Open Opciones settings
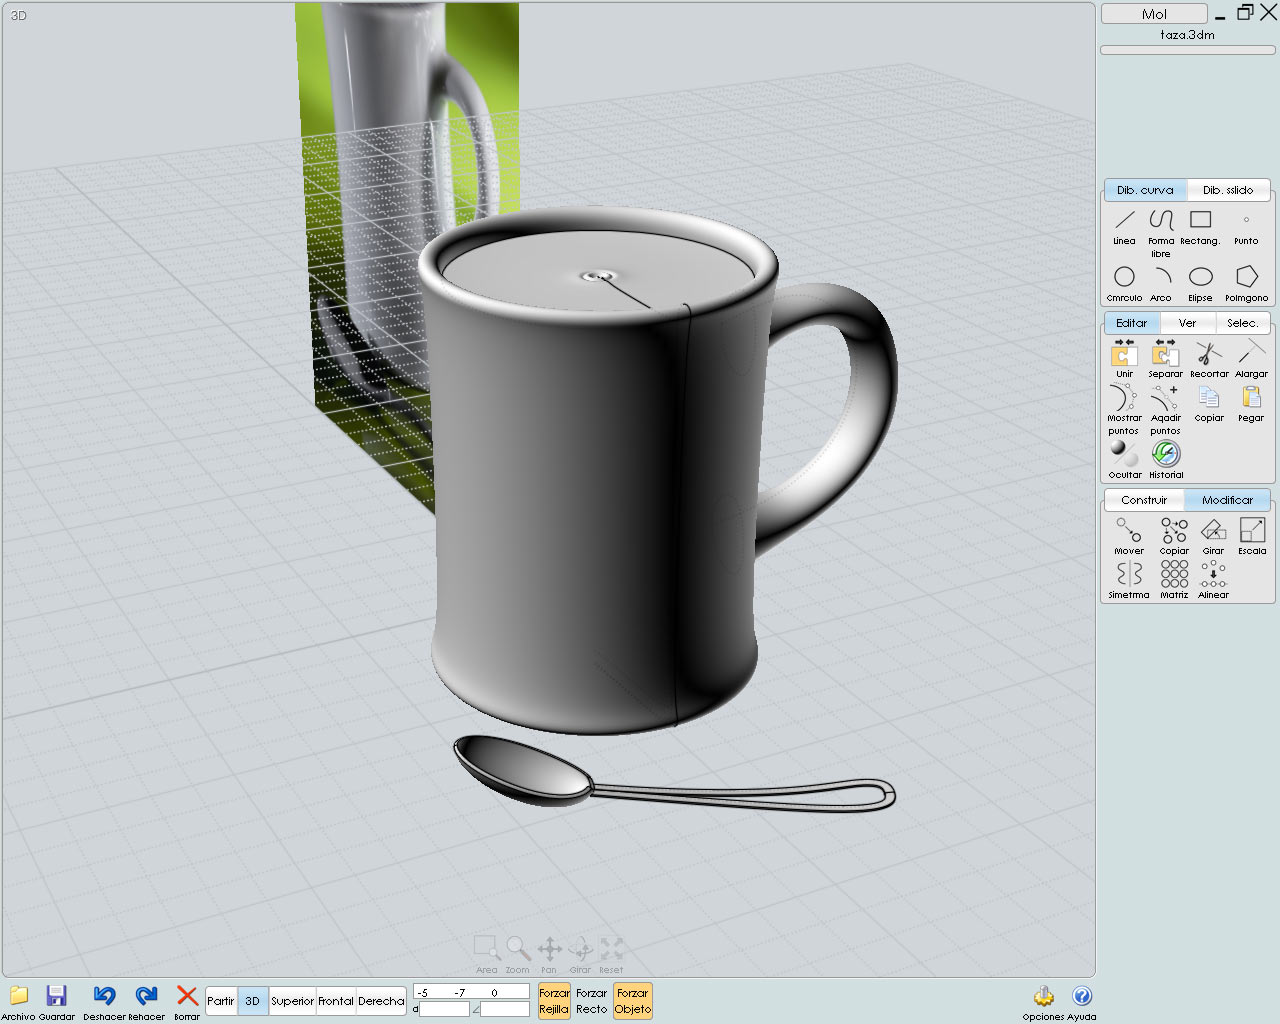Screen dimensions: 1280x1024 tap(1044, 1002)
